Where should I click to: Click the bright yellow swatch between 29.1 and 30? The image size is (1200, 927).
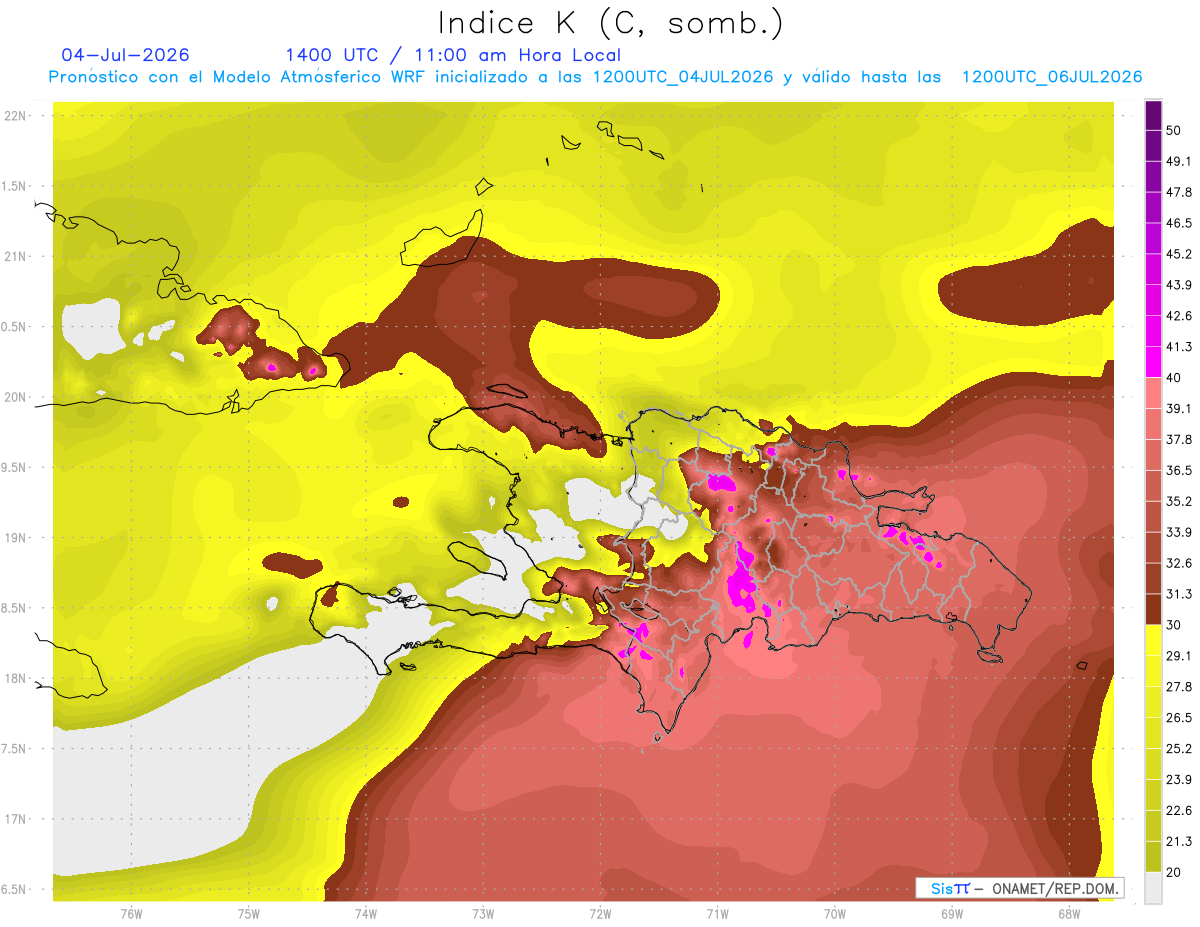click(x=1153, y=640)
